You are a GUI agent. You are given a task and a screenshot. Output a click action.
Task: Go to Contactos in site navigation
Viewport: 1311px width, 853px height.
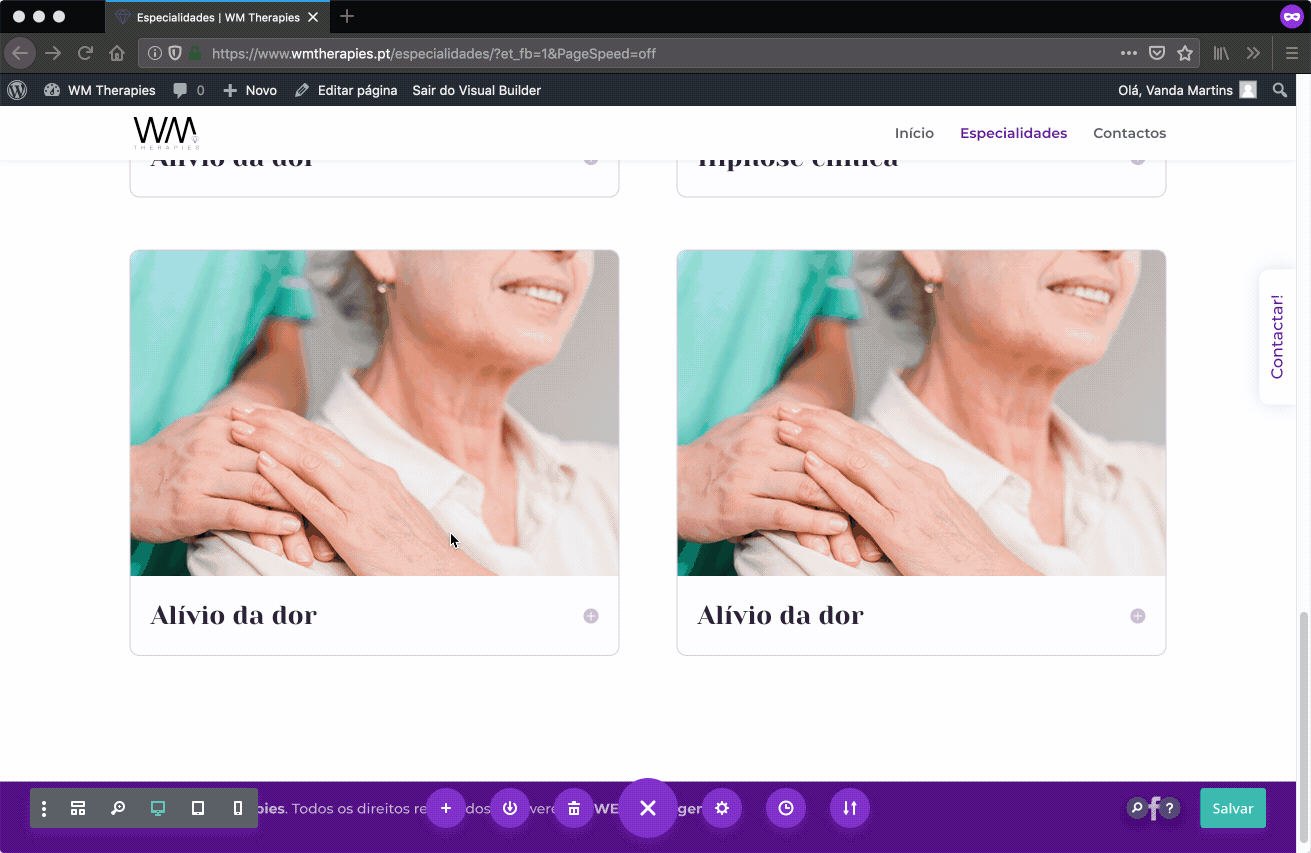pos(1129,133)
